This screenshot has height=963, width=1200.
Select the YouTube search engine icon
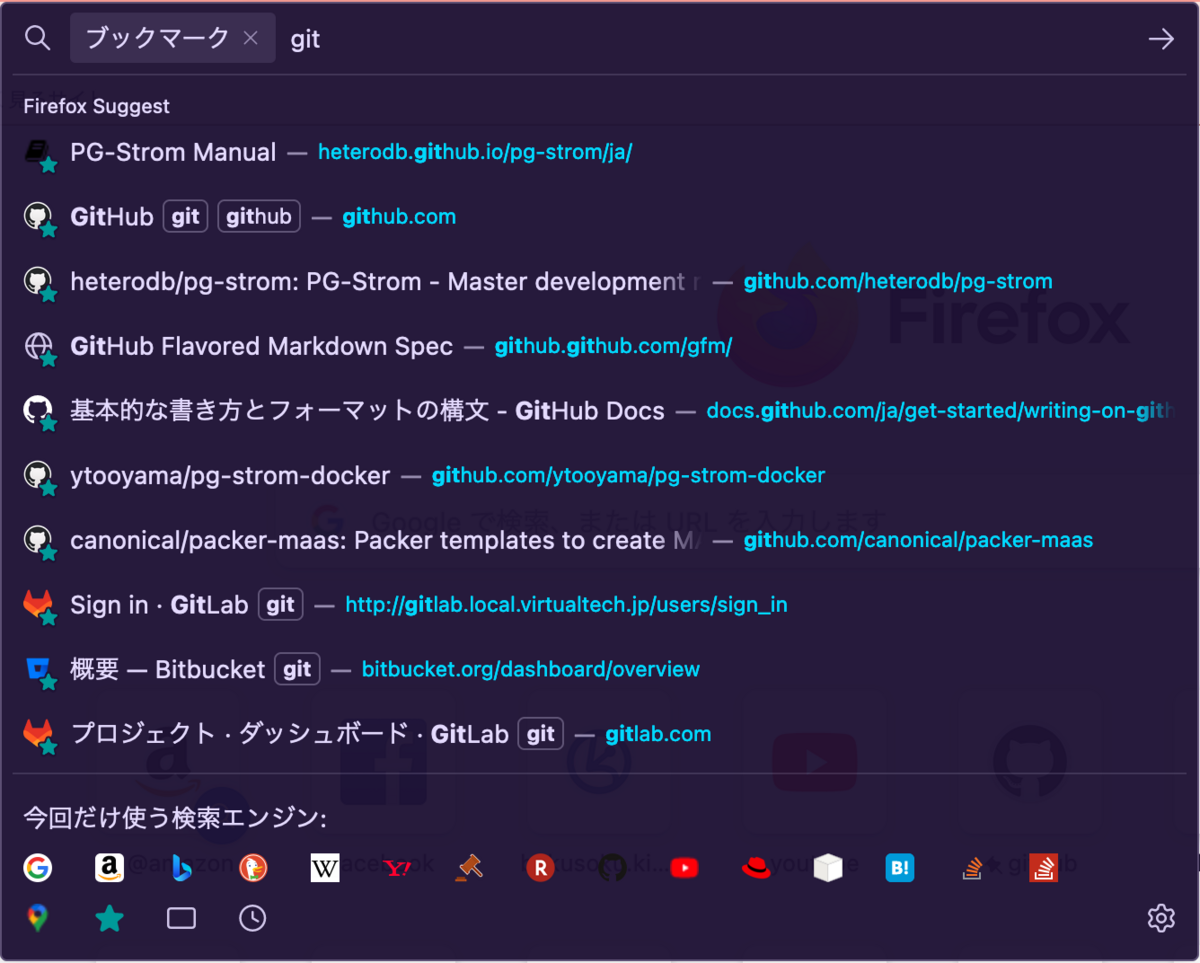684,867
